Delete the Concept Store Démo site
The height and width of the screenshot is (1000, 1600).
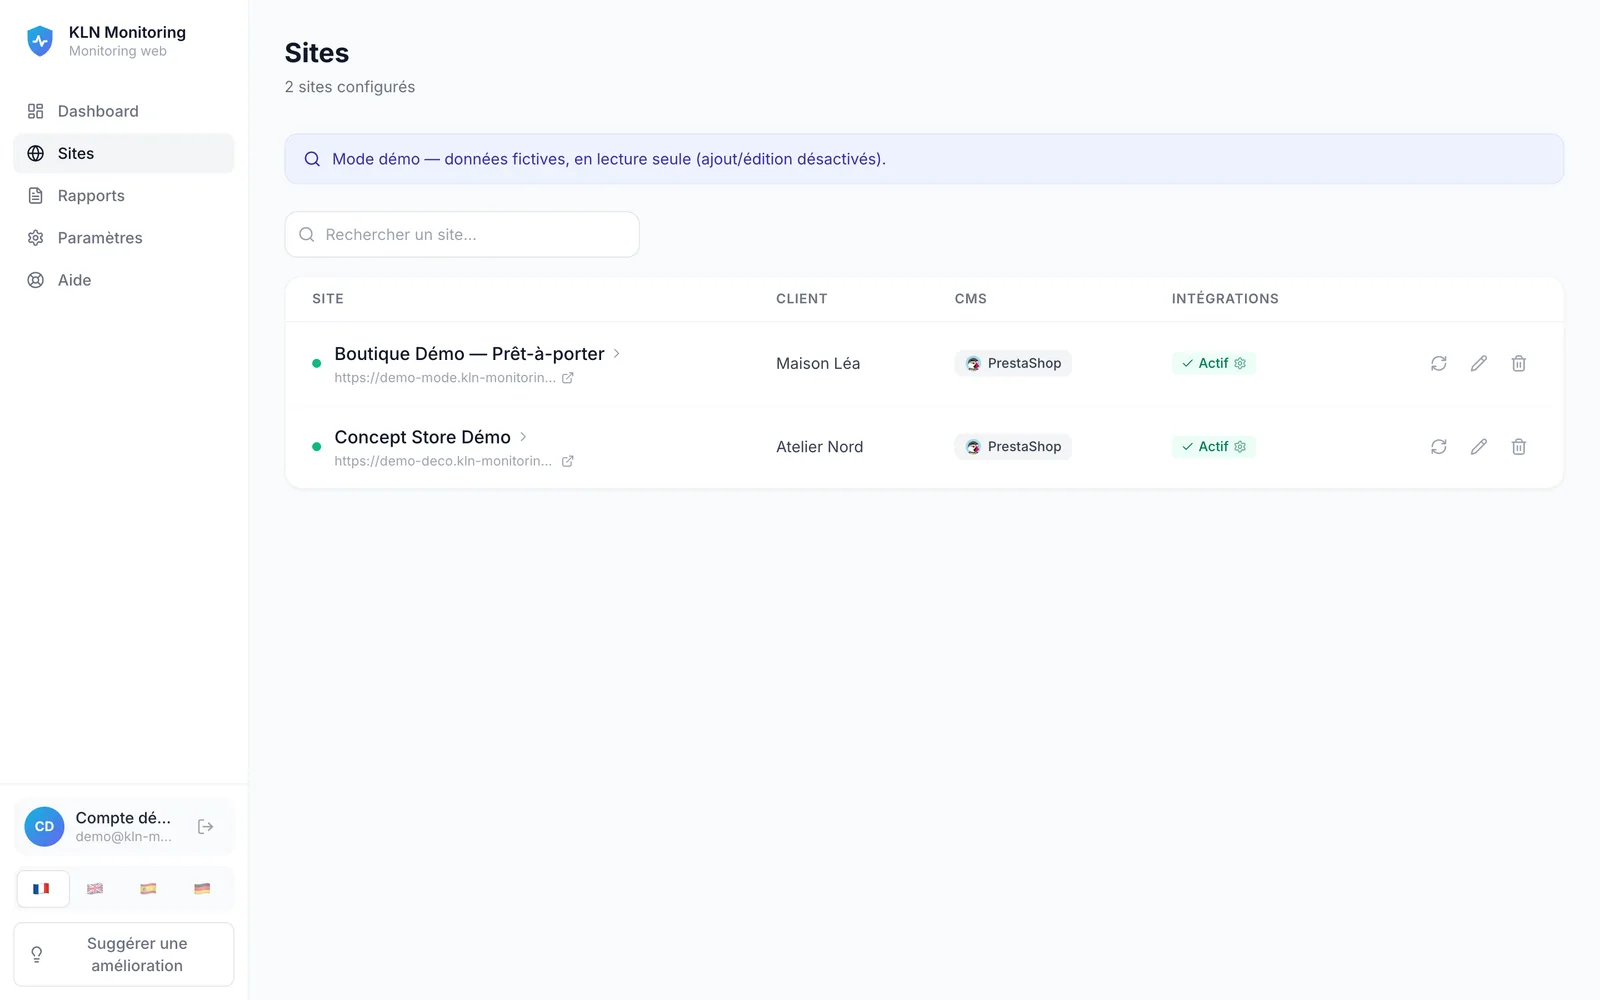[1519, 447]
